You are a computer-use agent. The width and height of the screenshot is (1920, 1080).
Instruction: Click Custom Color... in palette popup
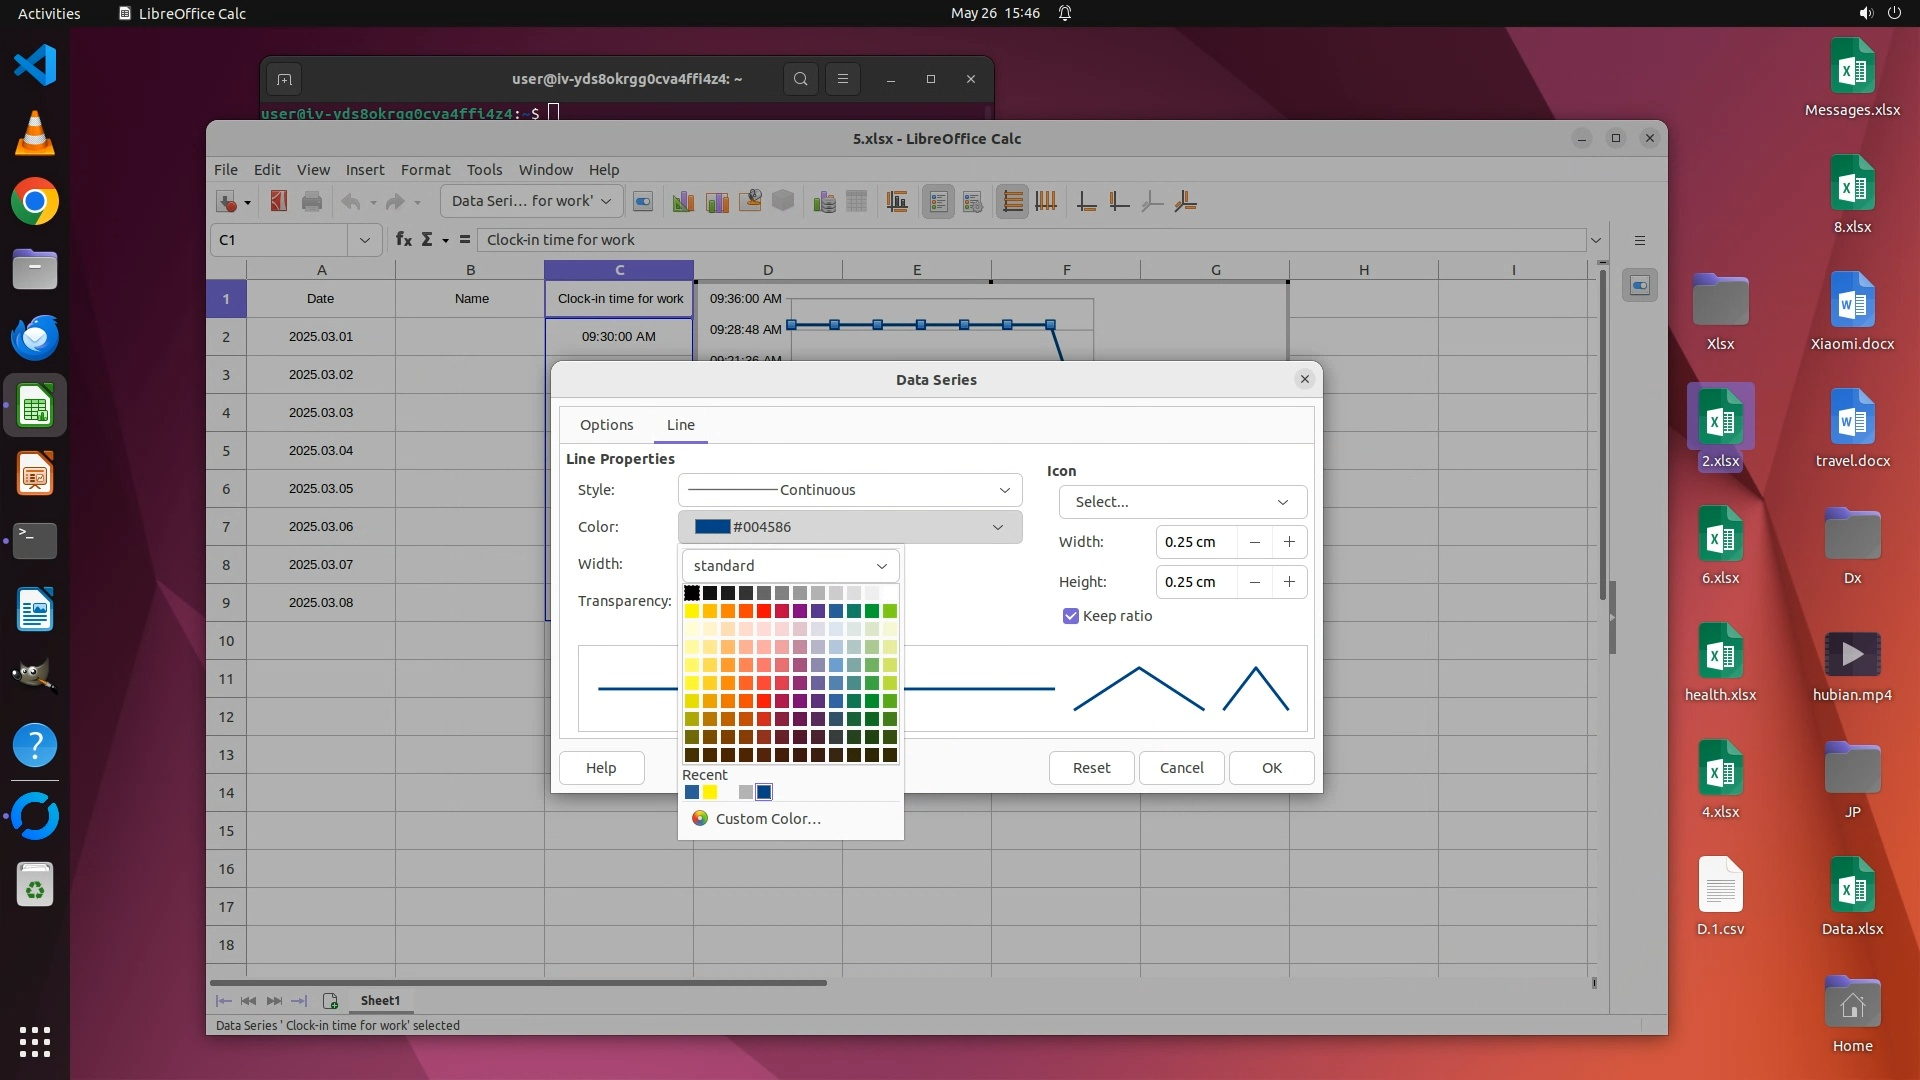767,819
